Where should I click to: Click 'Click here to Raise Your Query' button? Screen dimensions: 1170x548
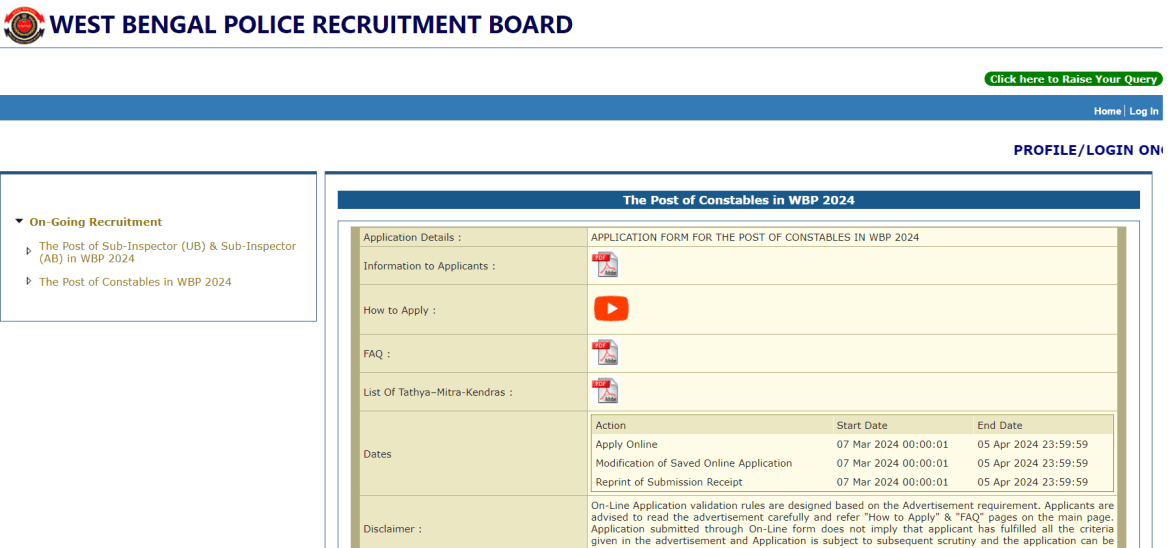1073,79
